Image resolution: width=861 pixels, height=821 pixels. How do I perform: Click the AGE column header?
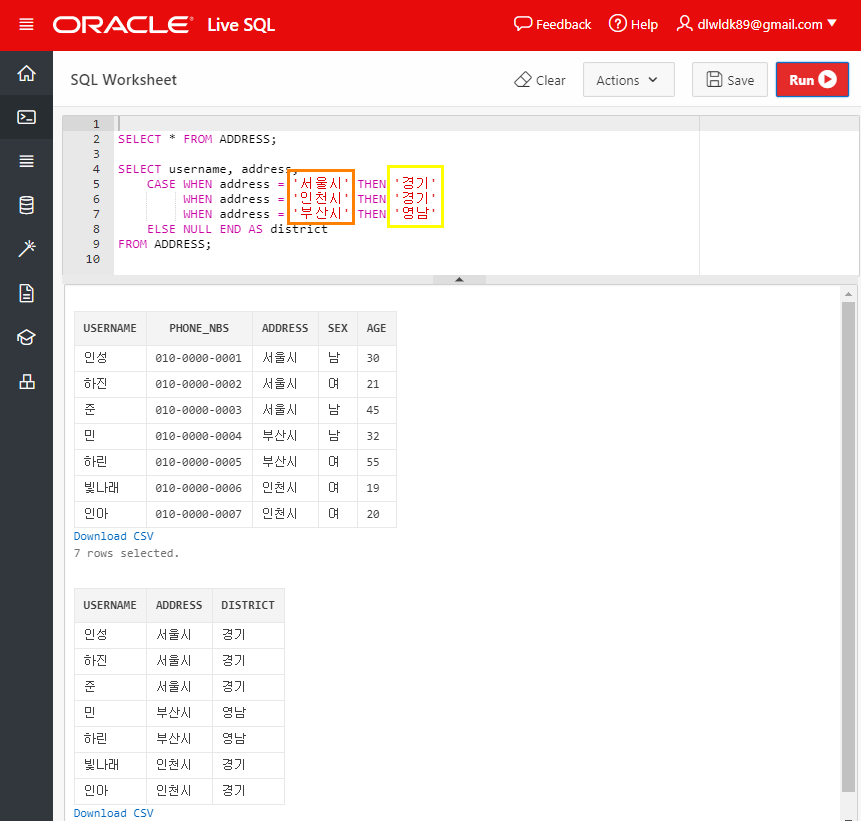(x=377, y=328)
